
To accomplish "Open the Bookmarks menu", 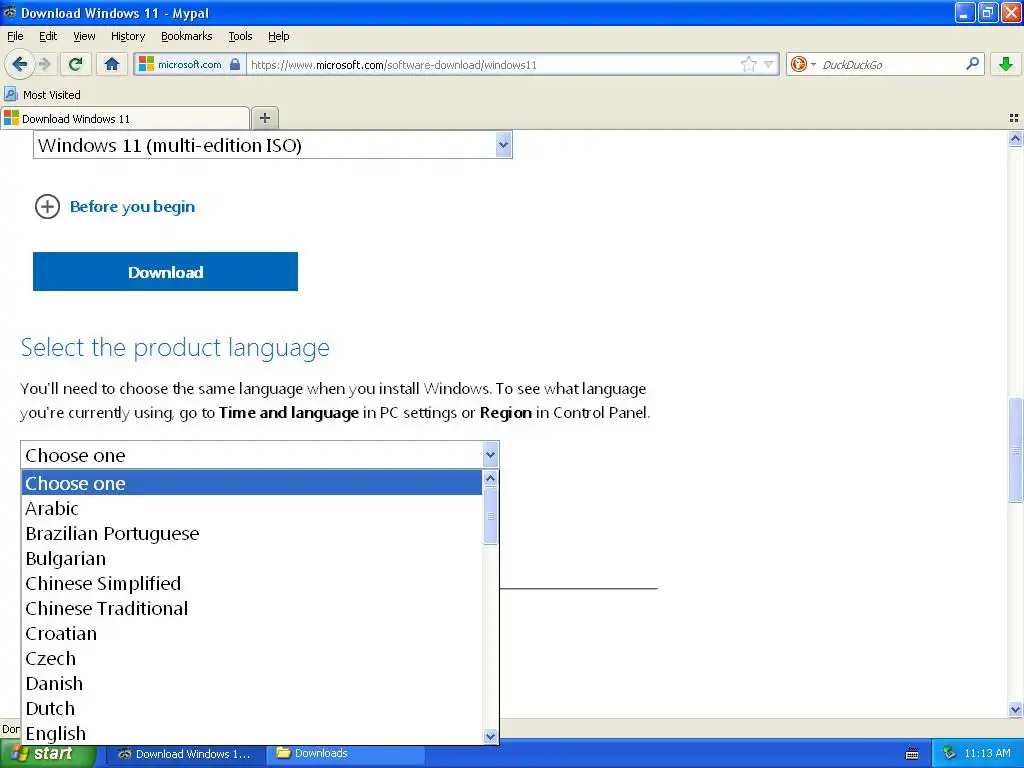I will (186, 36).
